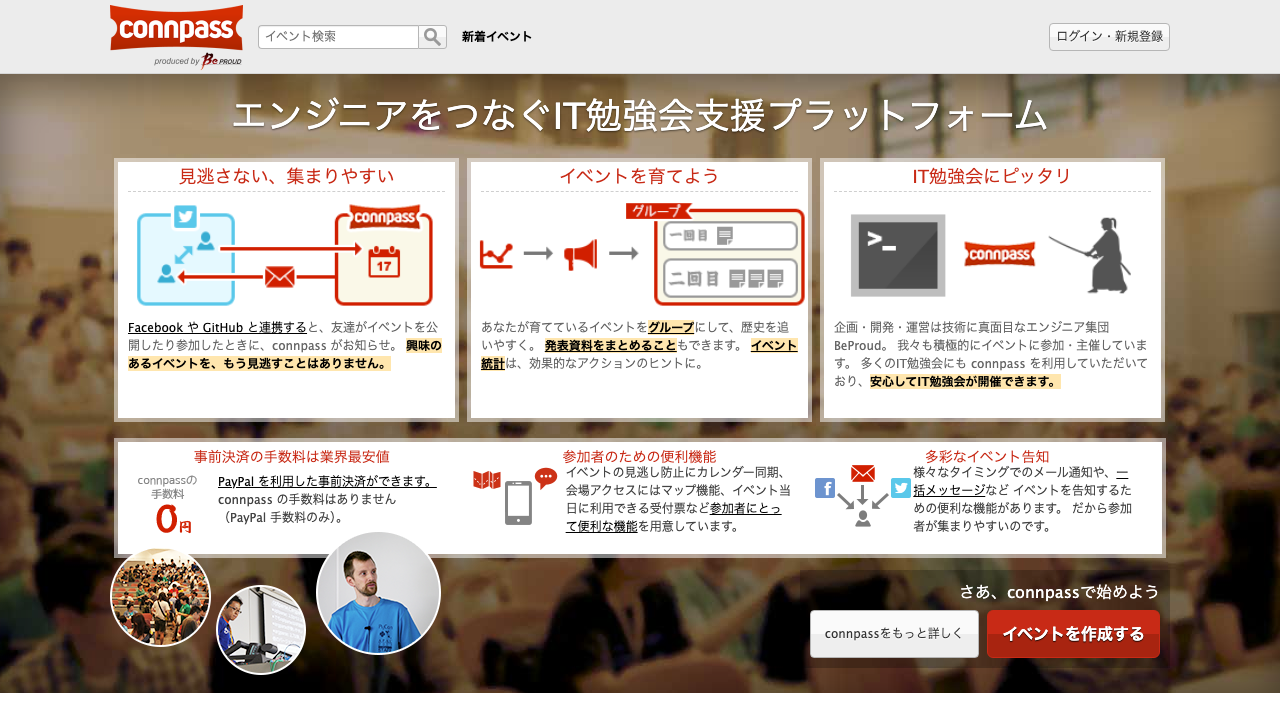The width and height of the screenshot is (1280, 720).
Task: Click the search magnifier icon
Action: (x=432, y=36)
